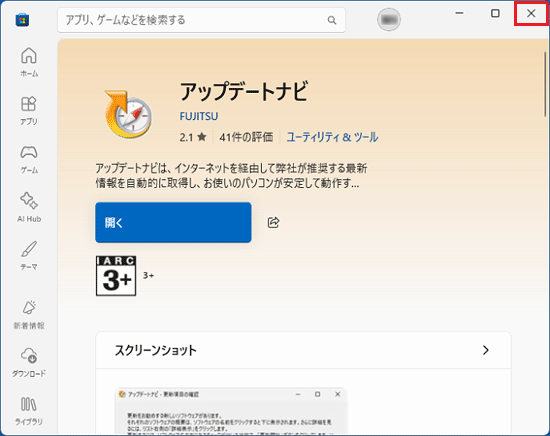Screen dimensions: 550x436
Task: Click the スクリーンショット heading
Action: click(x=156, y=350)
